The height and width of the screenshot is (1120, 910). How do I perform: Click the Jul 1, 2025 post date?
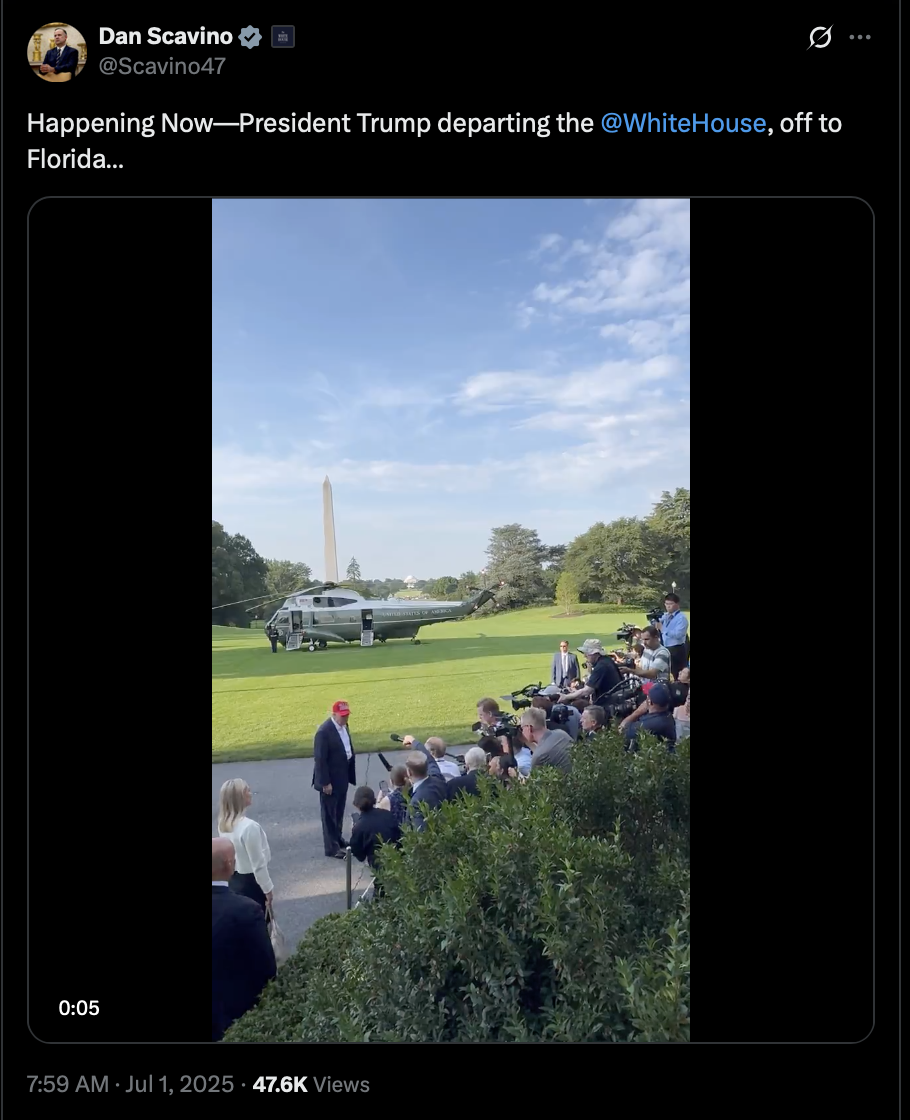(x=179, y=1084)
